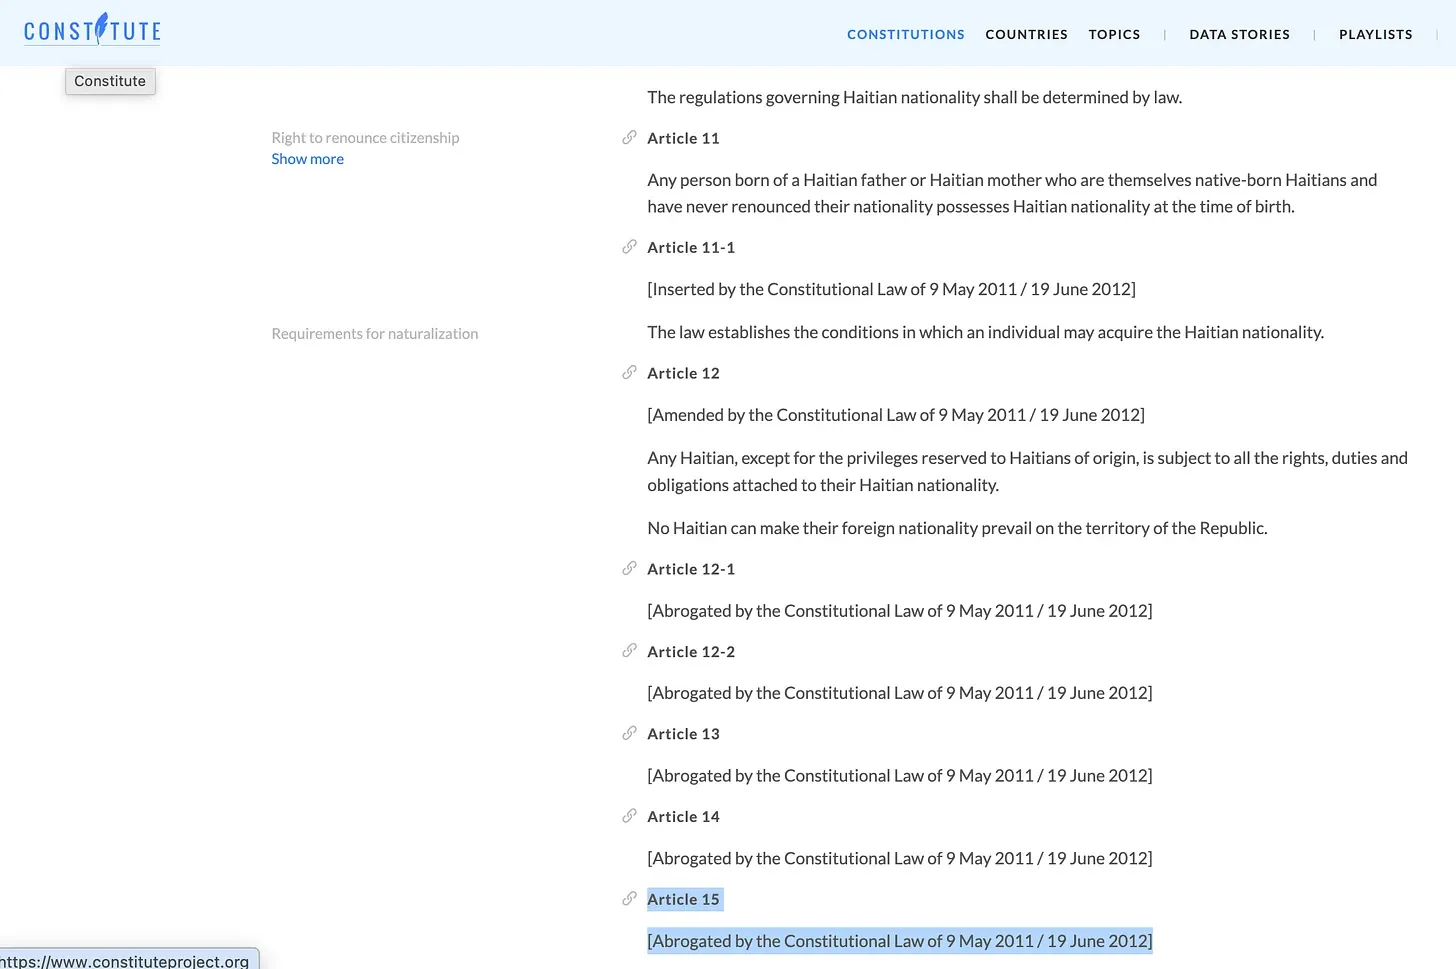1456x969 pixels.
Task: Click paragraph 'Any person born of a Haitian father'
Action: [x=1012, y=193]
